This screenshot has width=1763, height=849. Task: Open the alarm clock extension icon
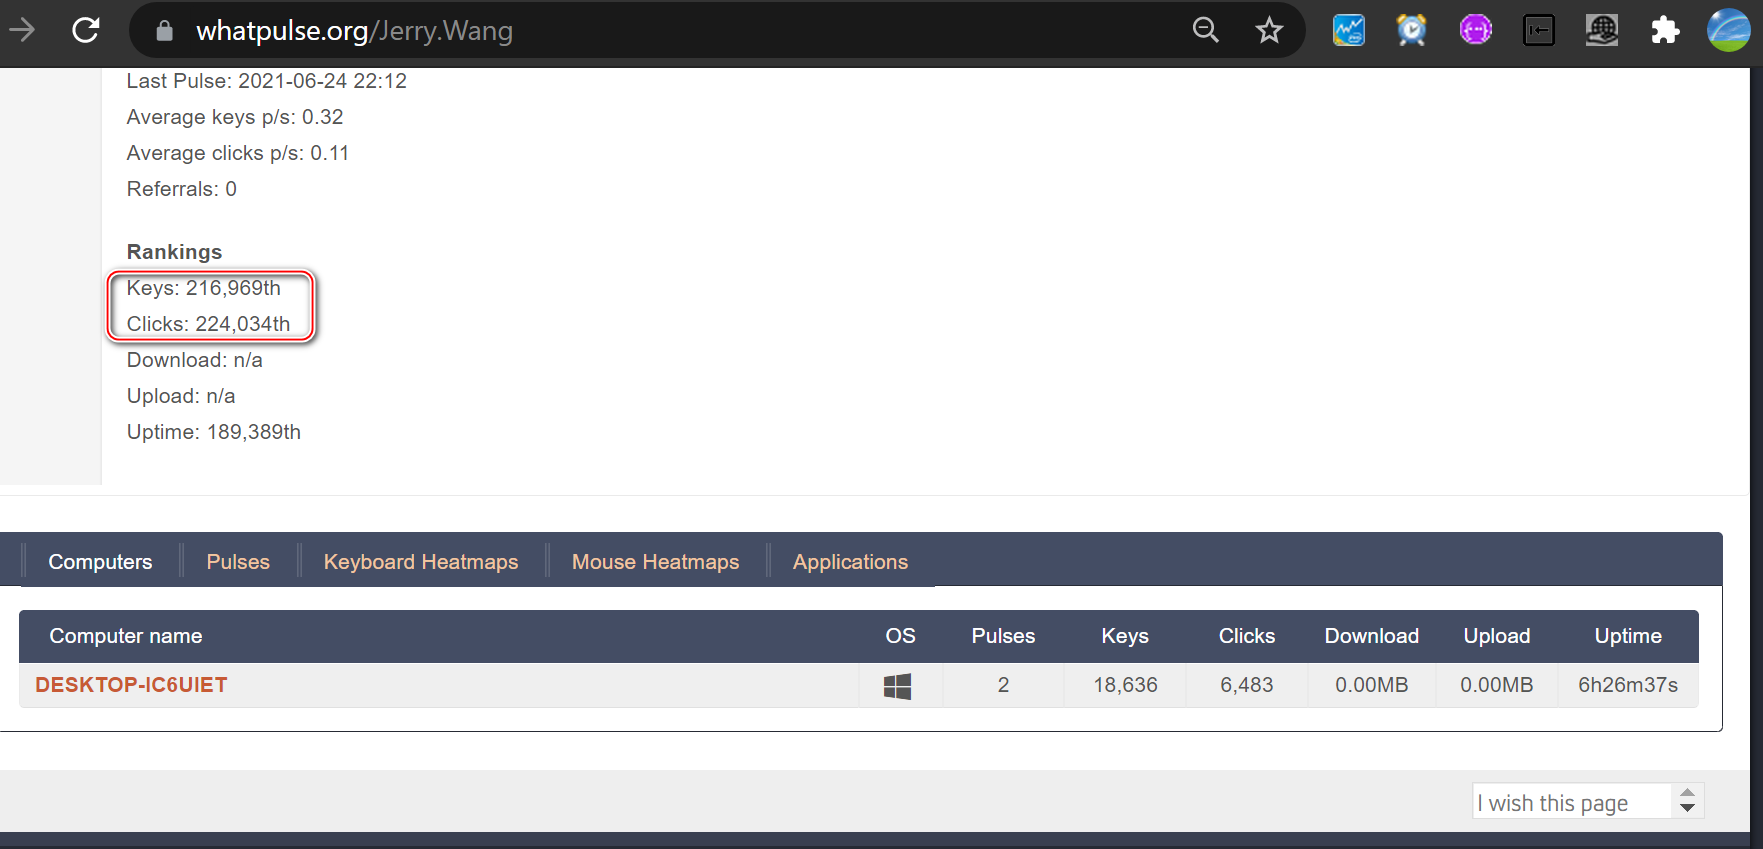pos(1411,30)
